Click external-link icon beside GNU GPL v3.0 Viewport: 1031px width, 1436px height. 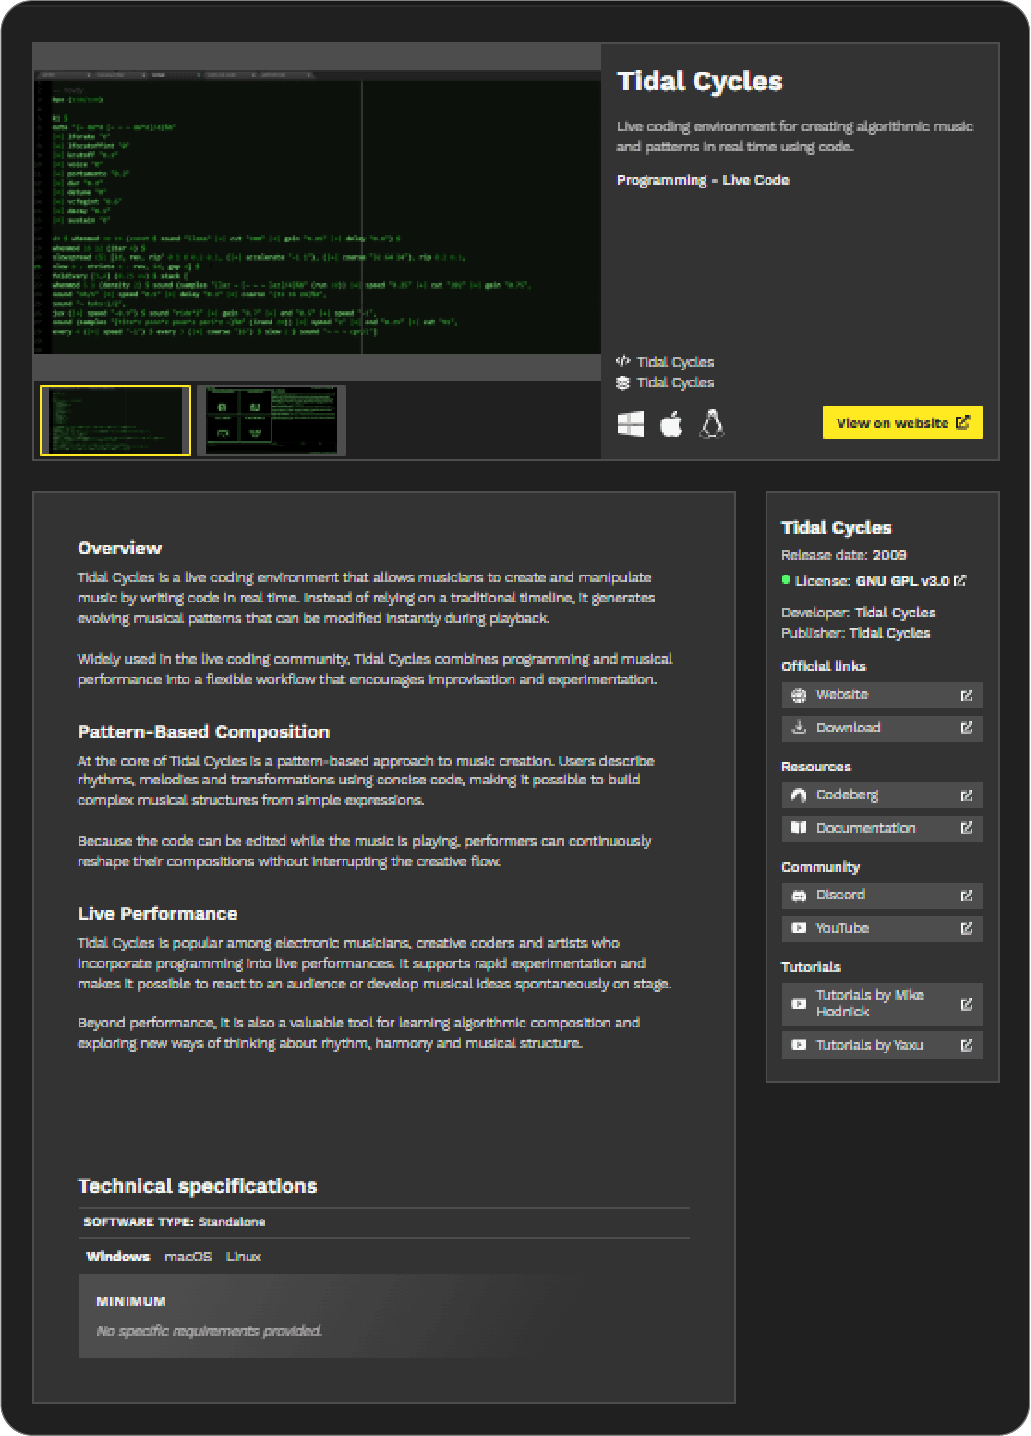[x=961, y=581]
